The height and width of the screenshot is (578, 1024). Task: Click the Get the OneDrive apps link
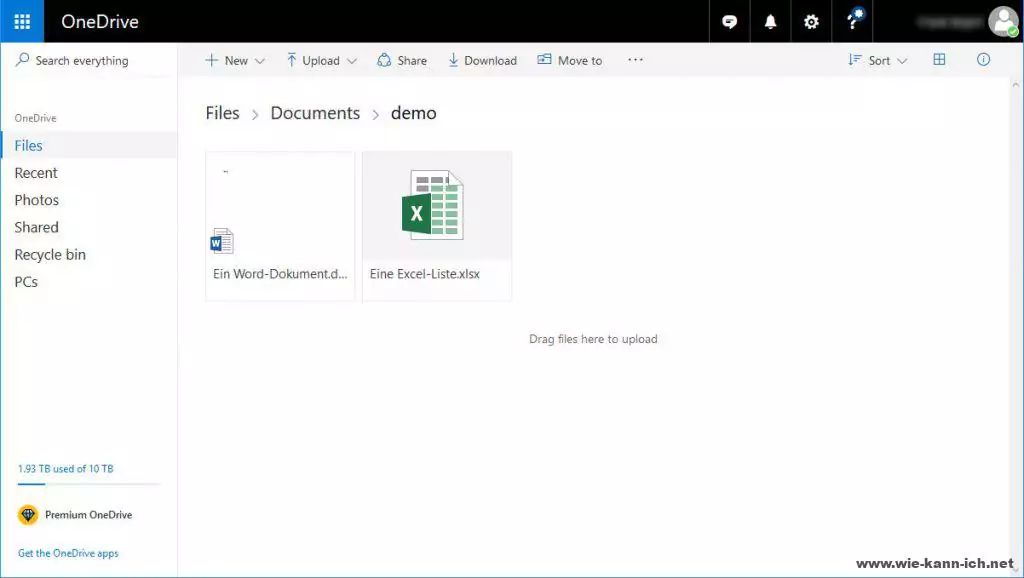(x=68, y=553)
